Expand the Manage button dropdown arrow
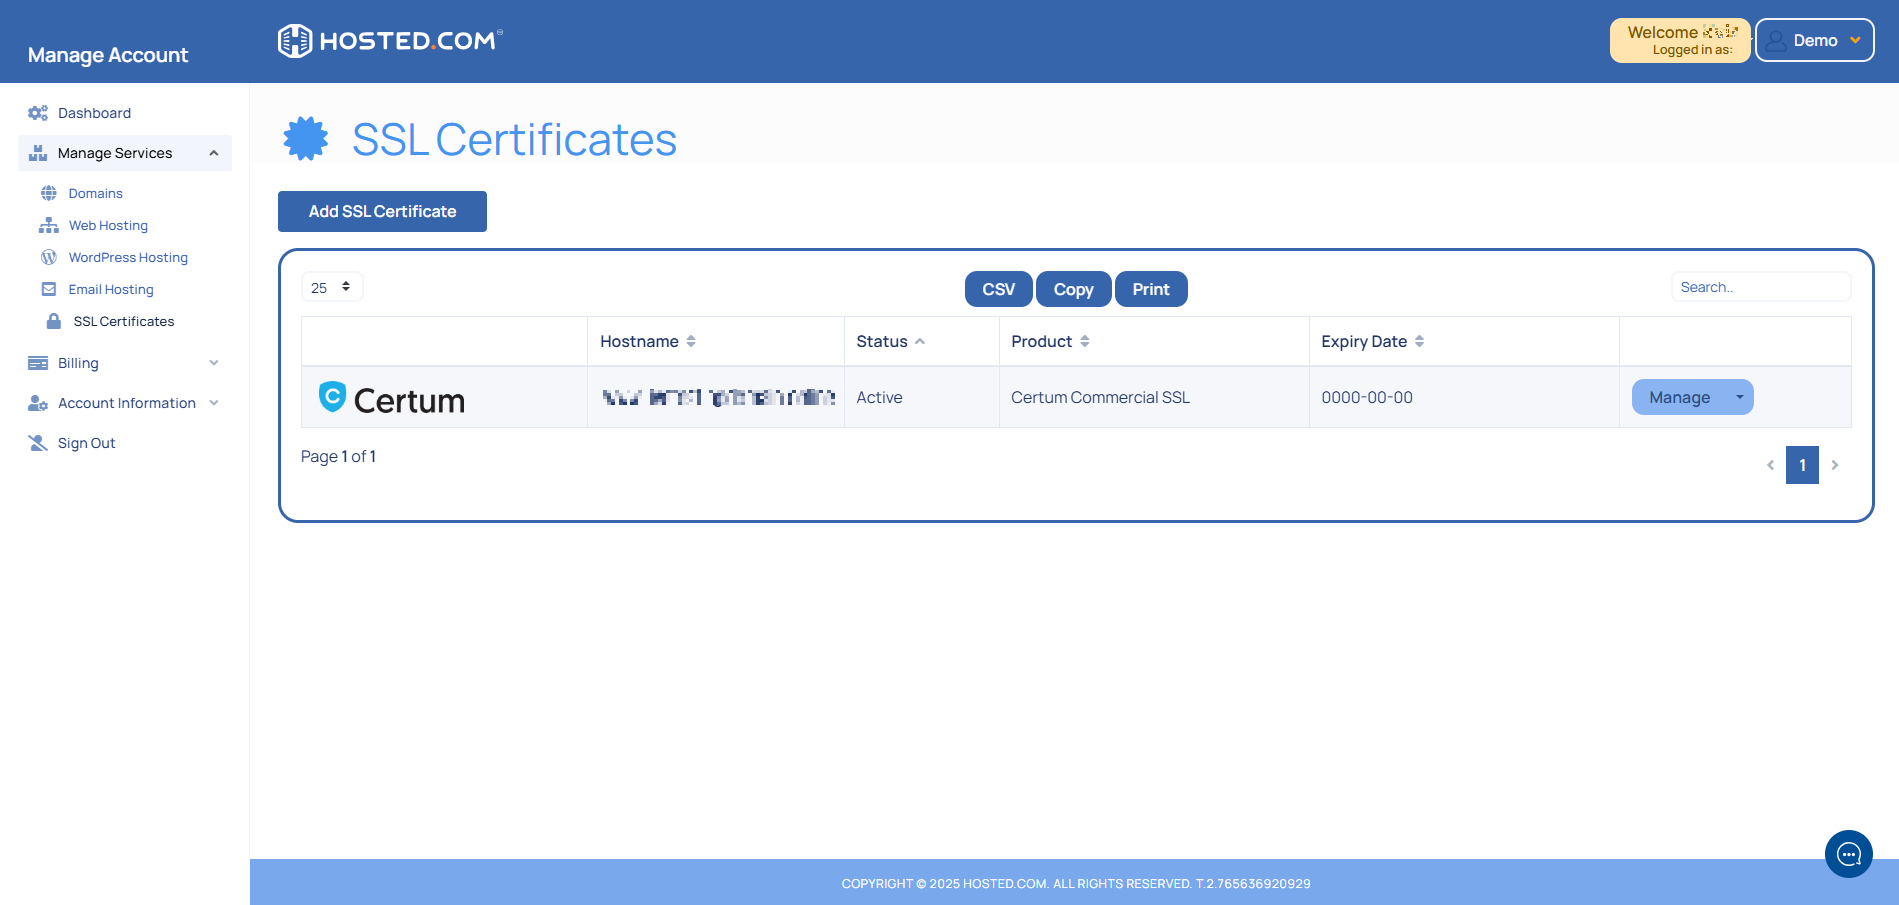The height and width of the screenshot is (905, 1899). (1738, 397)
